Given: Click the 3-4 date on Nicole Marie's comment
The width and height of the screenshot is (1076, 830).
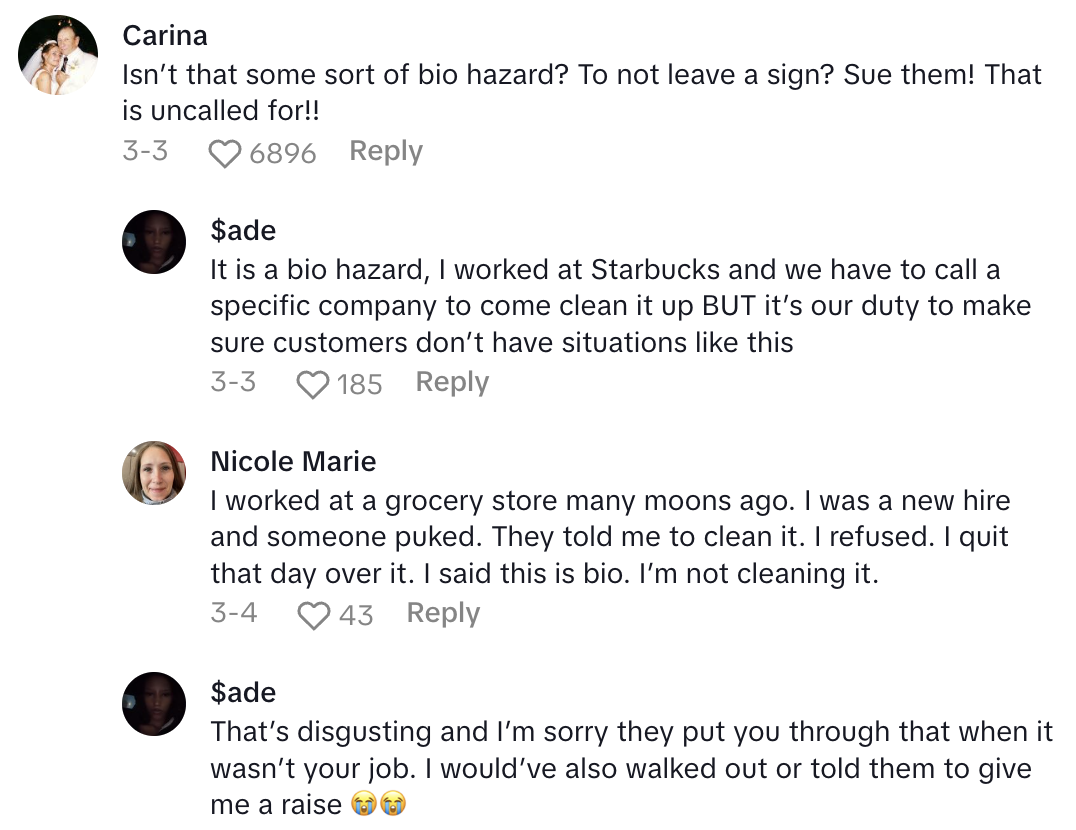Looking at the screenshot, I should [x=233, y=614].
